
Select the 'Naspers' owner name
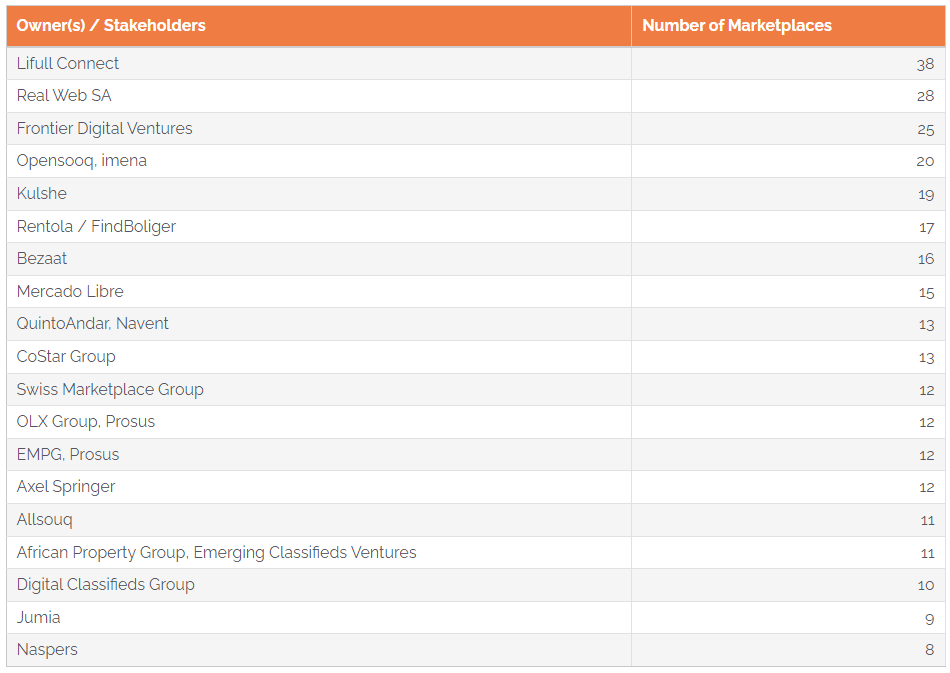click(x=47, y=650)
